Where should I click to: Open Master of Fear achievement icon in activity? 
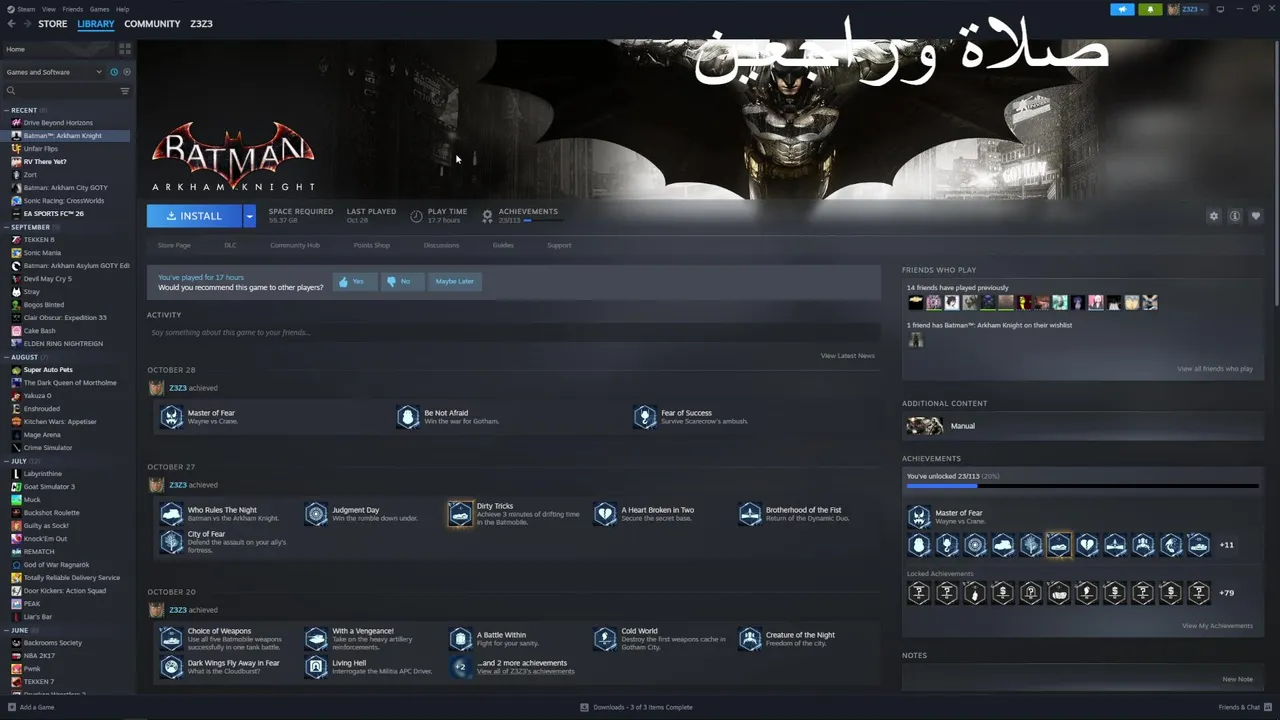172,417
